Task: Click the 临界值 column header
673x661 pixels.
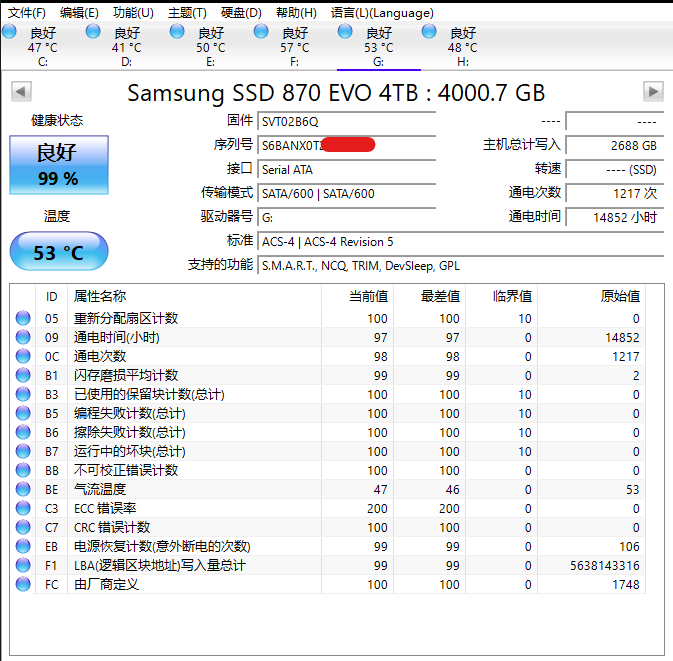Action: pyautogui.click(x=501, y=296)
